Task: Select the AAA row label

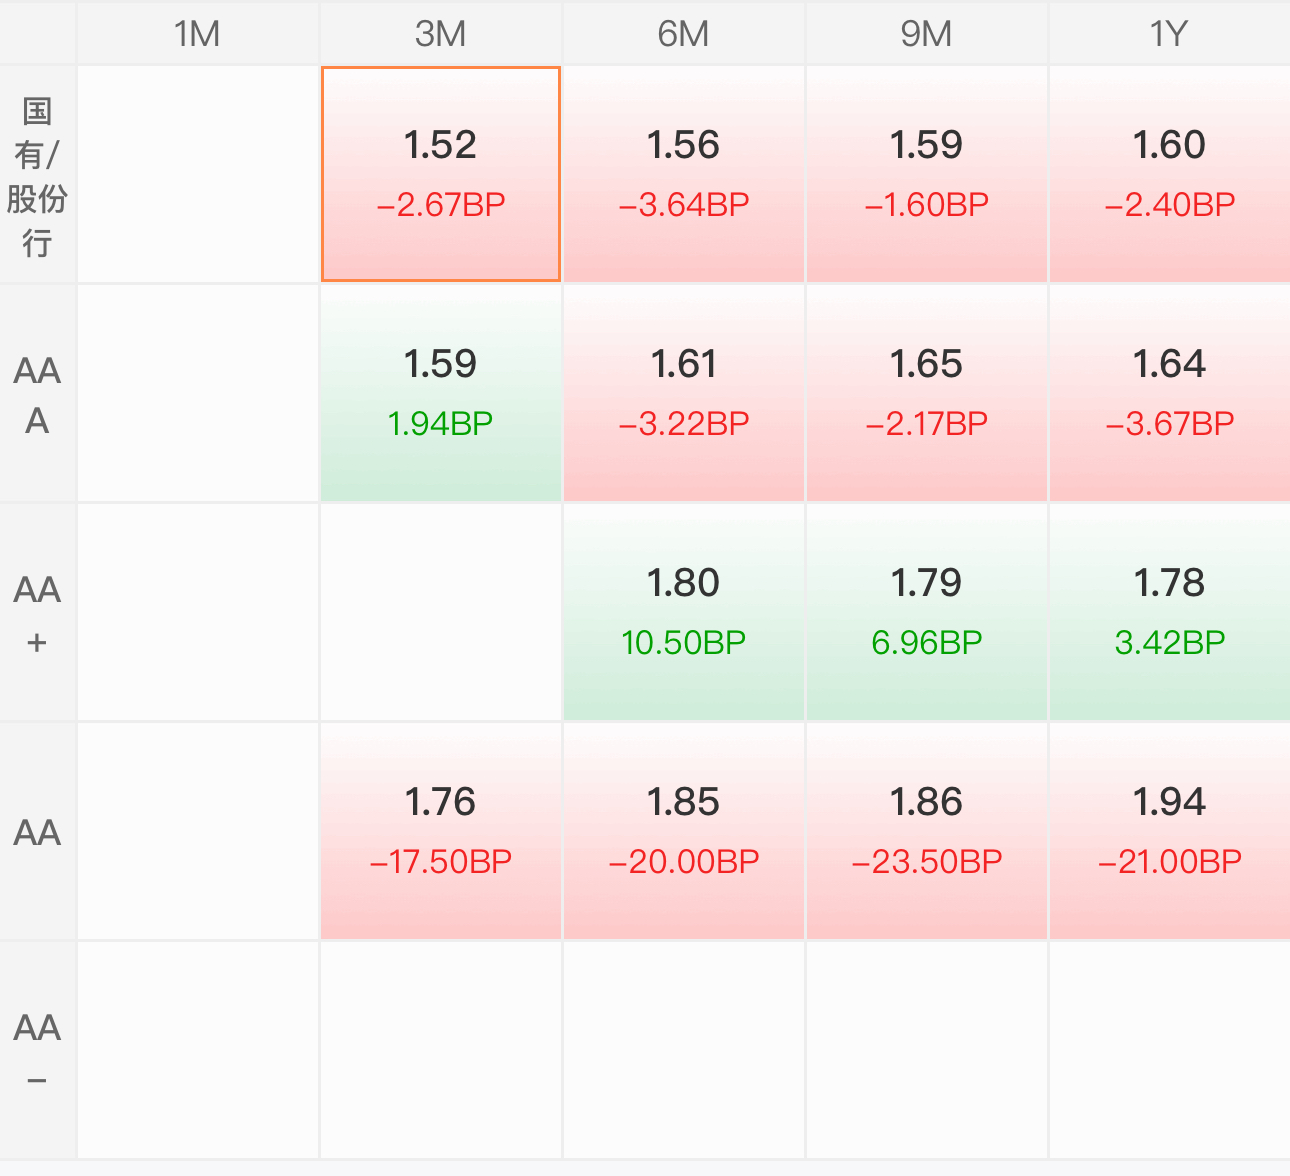Action: tap(37, 393)
